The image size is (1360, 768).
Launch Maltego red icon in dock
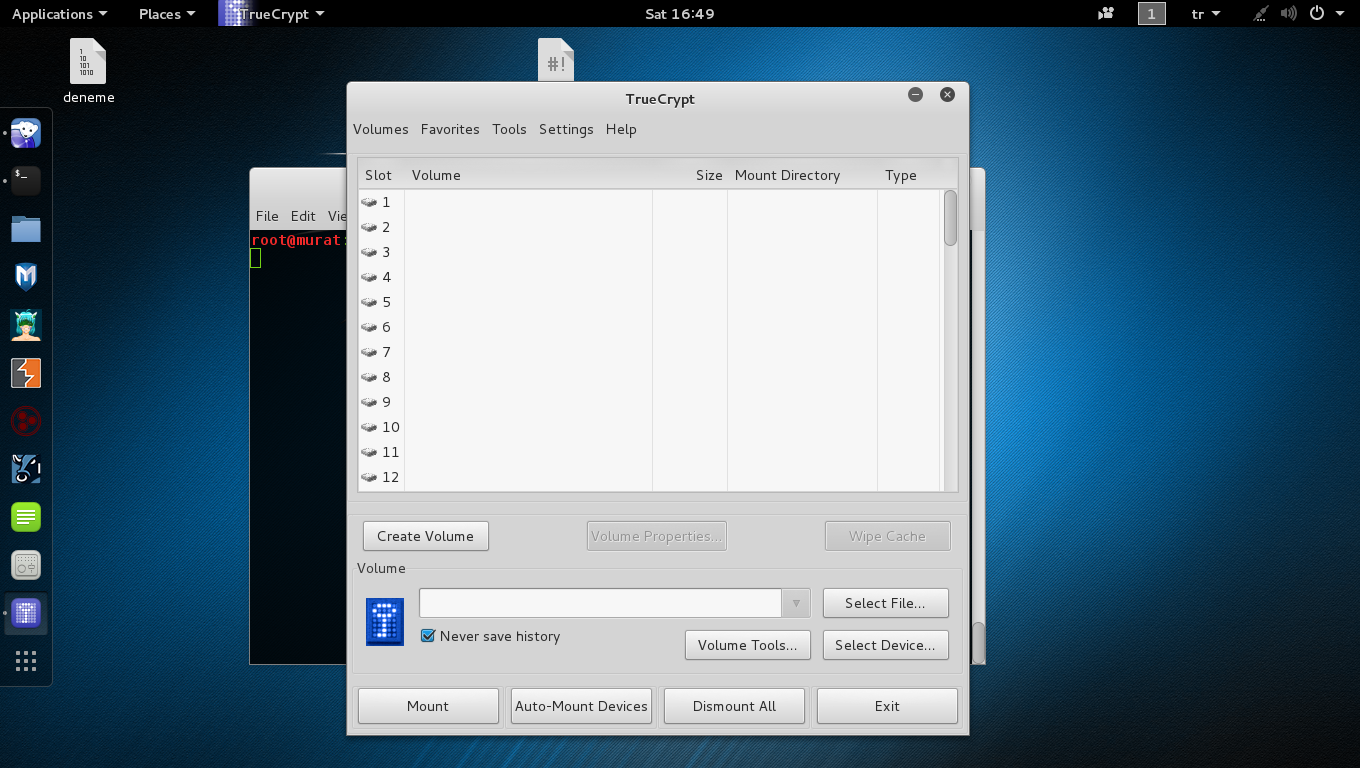point(26,421)
